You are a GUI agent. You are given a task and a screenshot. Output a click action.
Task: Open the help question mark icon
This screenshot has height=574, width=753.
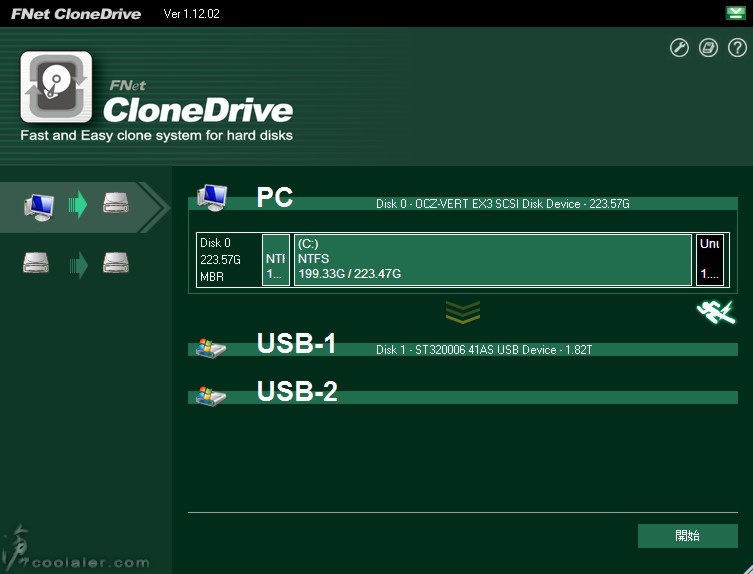tap(737, 48)
